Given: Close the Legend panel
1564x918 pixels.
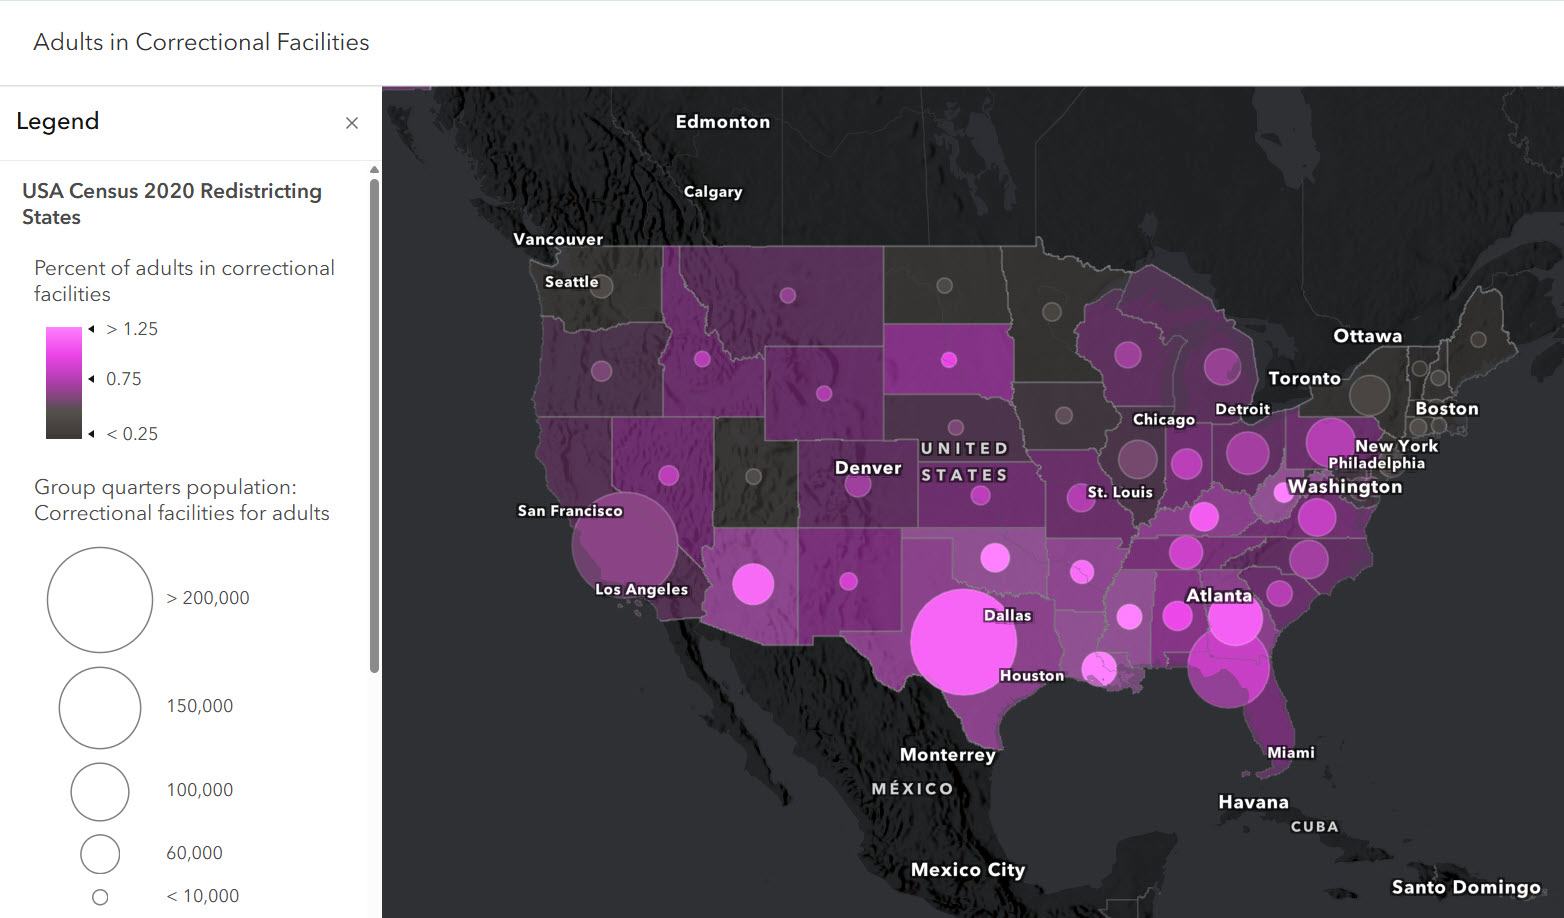Looking at the screenshot, I should point(352,123).
